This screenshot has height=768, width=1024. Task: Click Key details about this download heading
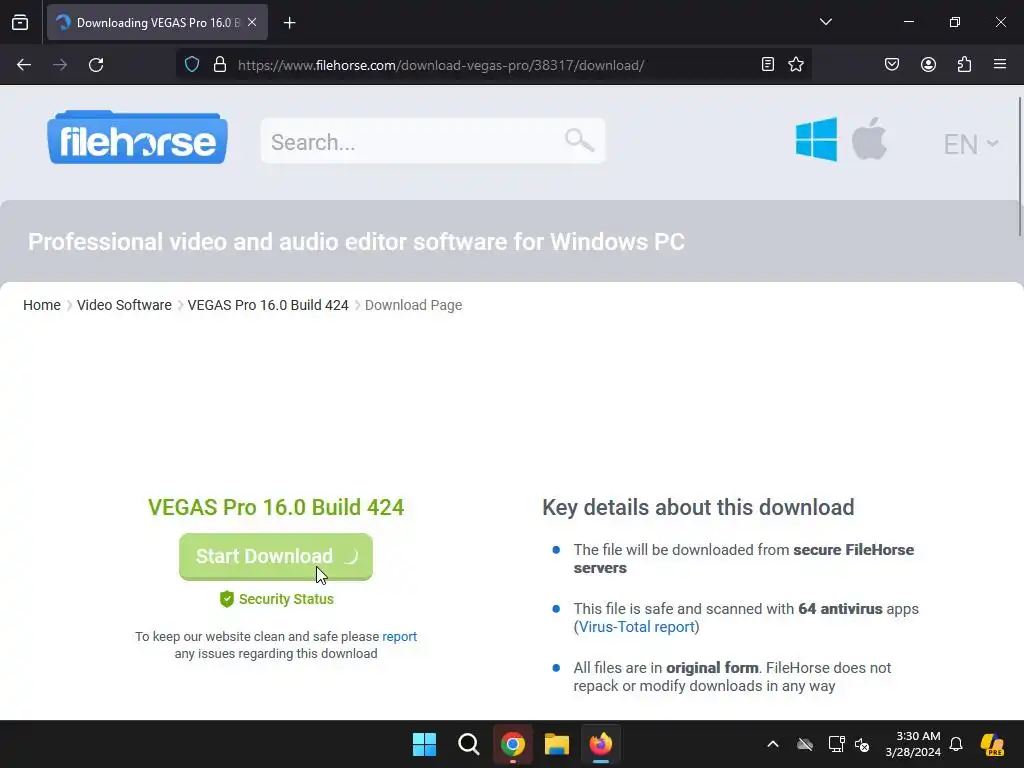pos(698,507)
